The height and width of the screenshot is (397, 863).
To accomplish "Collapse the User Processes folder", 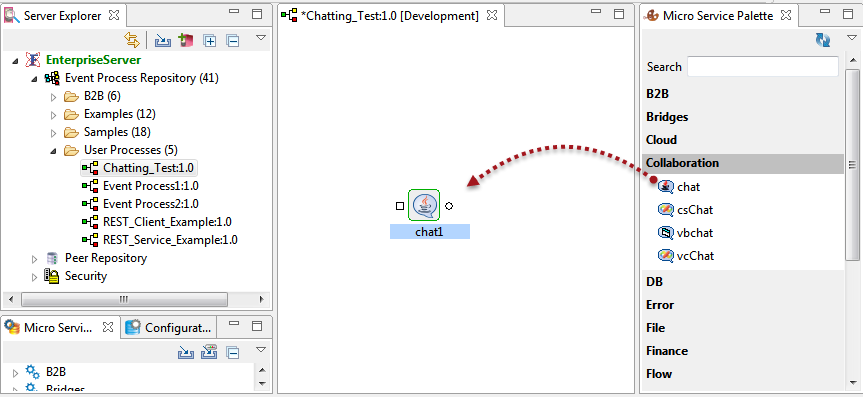I will click(x=53, y=150).
